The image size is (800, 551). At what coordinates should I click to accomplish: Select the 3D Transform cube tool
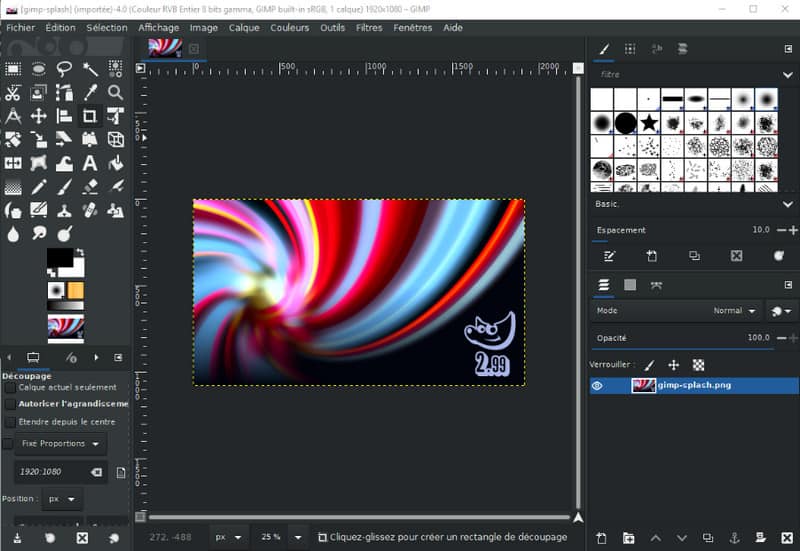point(116,139)
